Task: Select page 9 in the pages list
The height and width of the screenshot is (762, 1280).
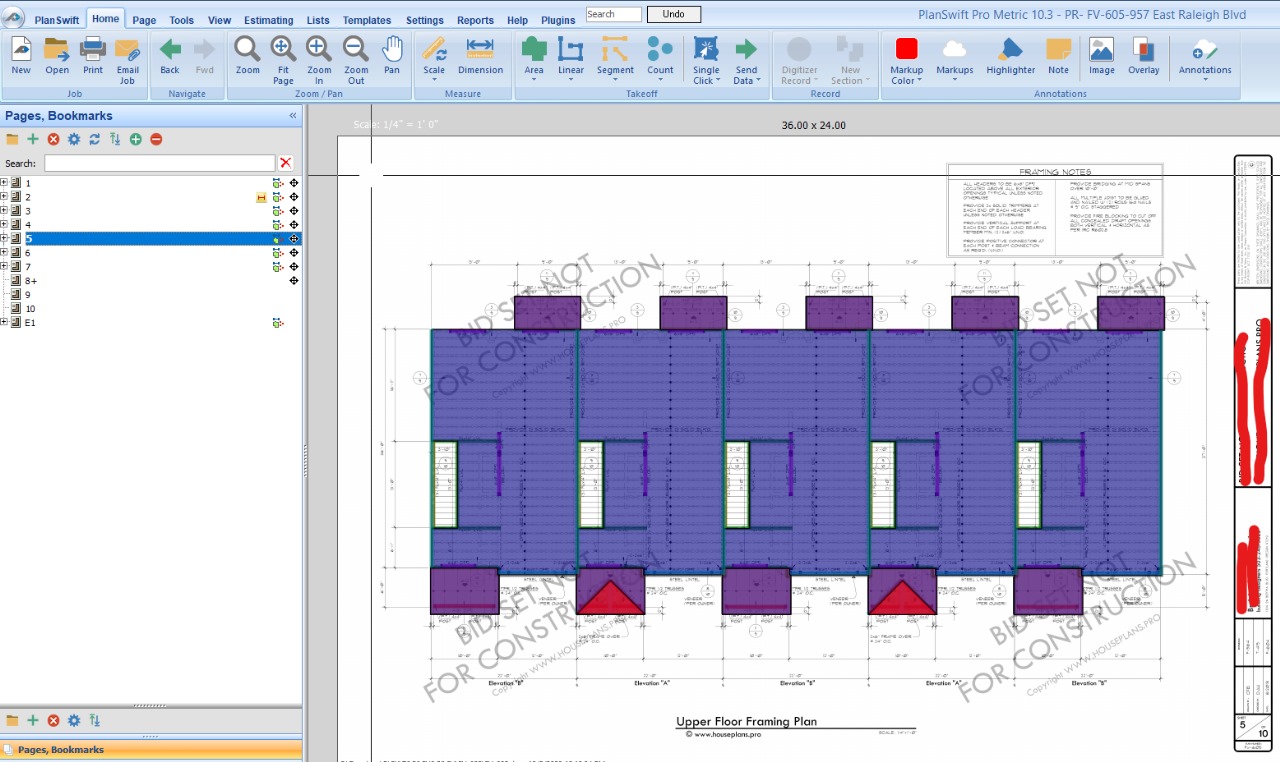Action: pos(28,295)
